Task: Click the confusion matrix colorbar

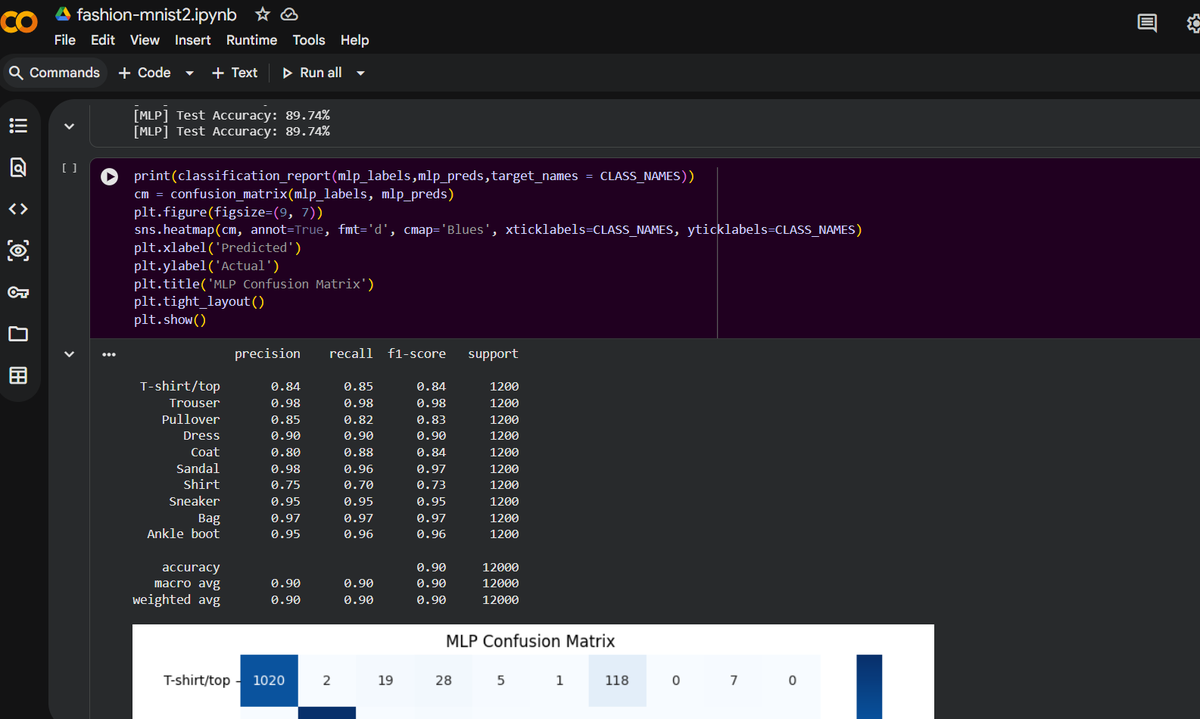Action: click(869, 687)
